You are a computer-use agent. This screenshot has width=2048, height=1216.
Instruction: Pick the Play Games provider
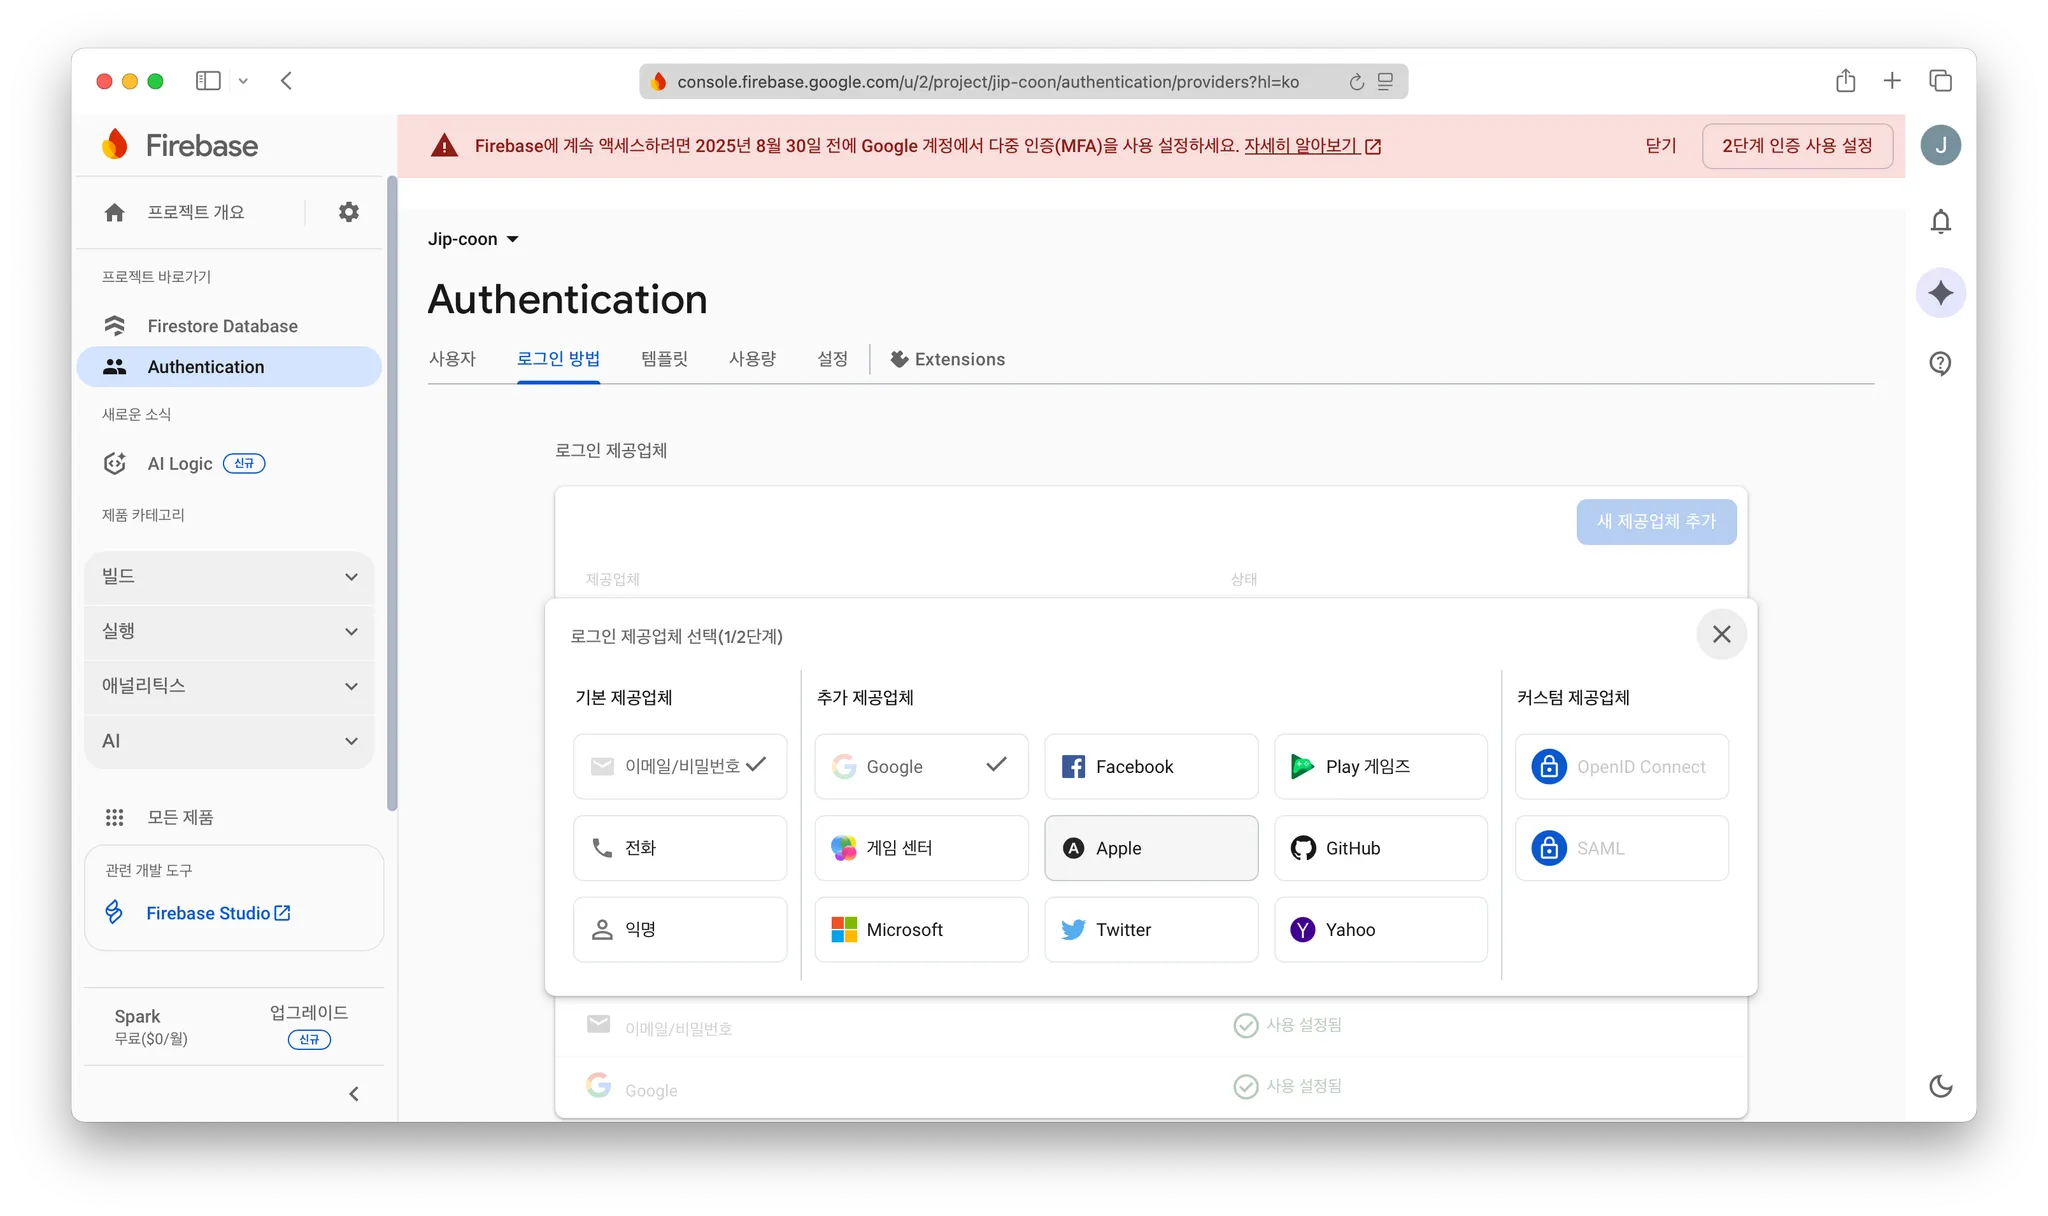click(x=1380, y=767)
